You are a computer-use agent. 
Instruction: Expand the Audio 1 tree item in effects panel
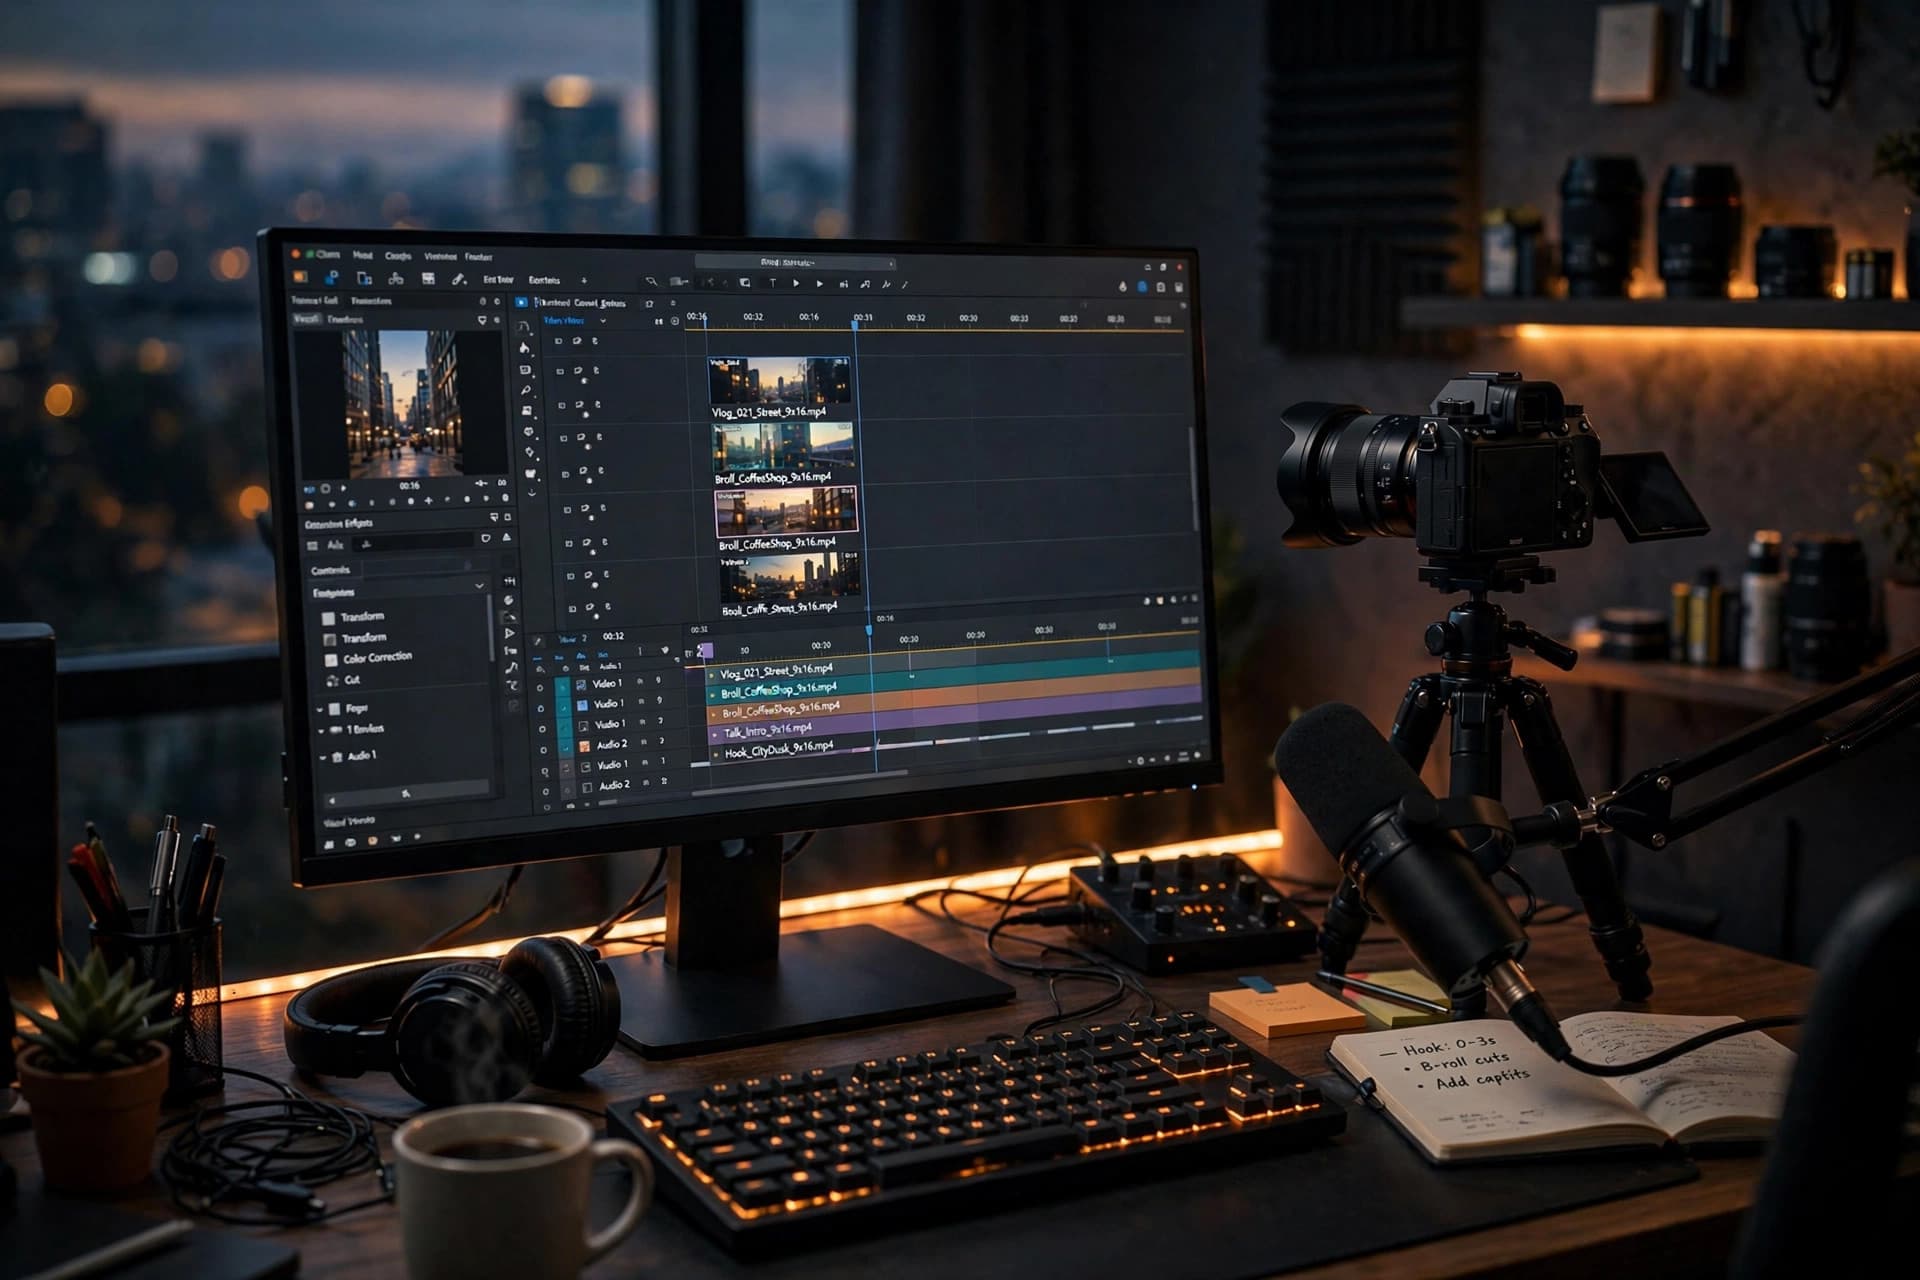322,757
